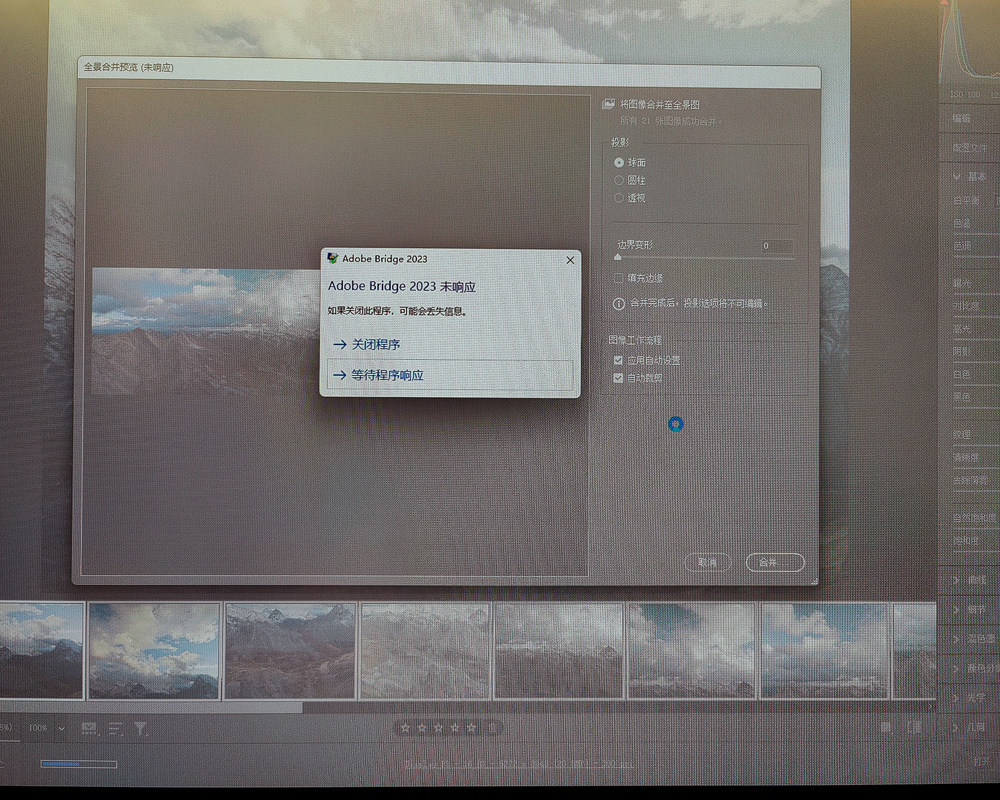Click the blue progress bar at bottom left
Image resolution: width=1000 pixels, height=800 pixels.
[79, 764]
